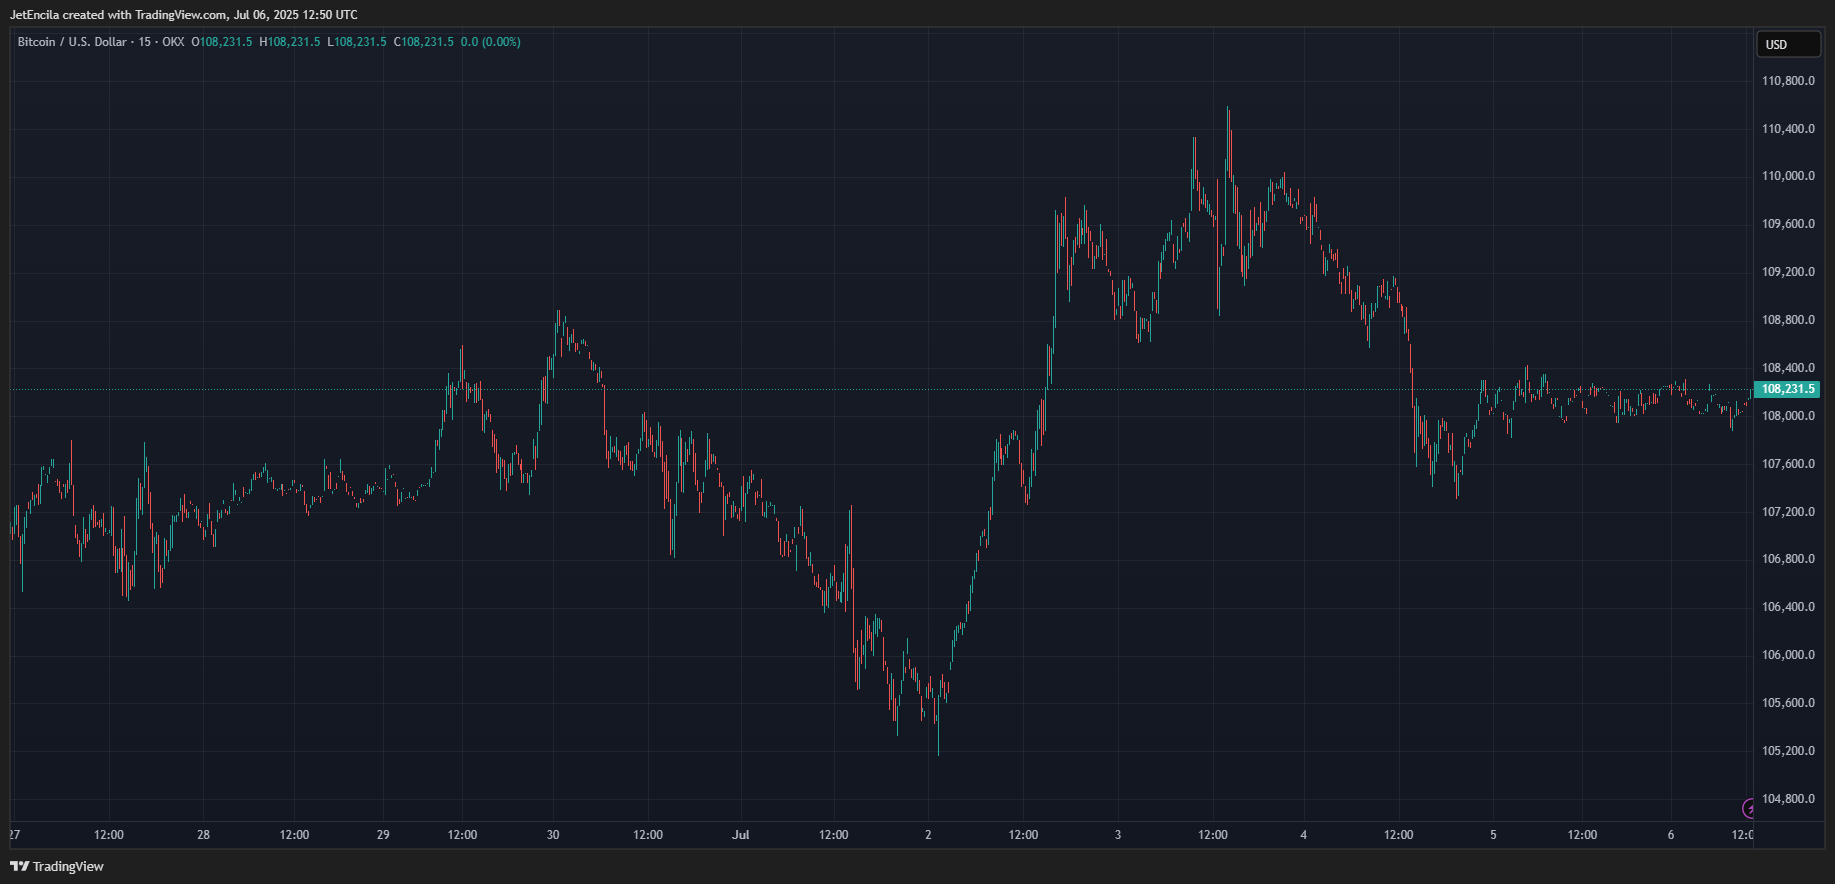Click the 106,000.0 price axis label
Viewport: 1835px width, 884px height.
[1788, 655]
